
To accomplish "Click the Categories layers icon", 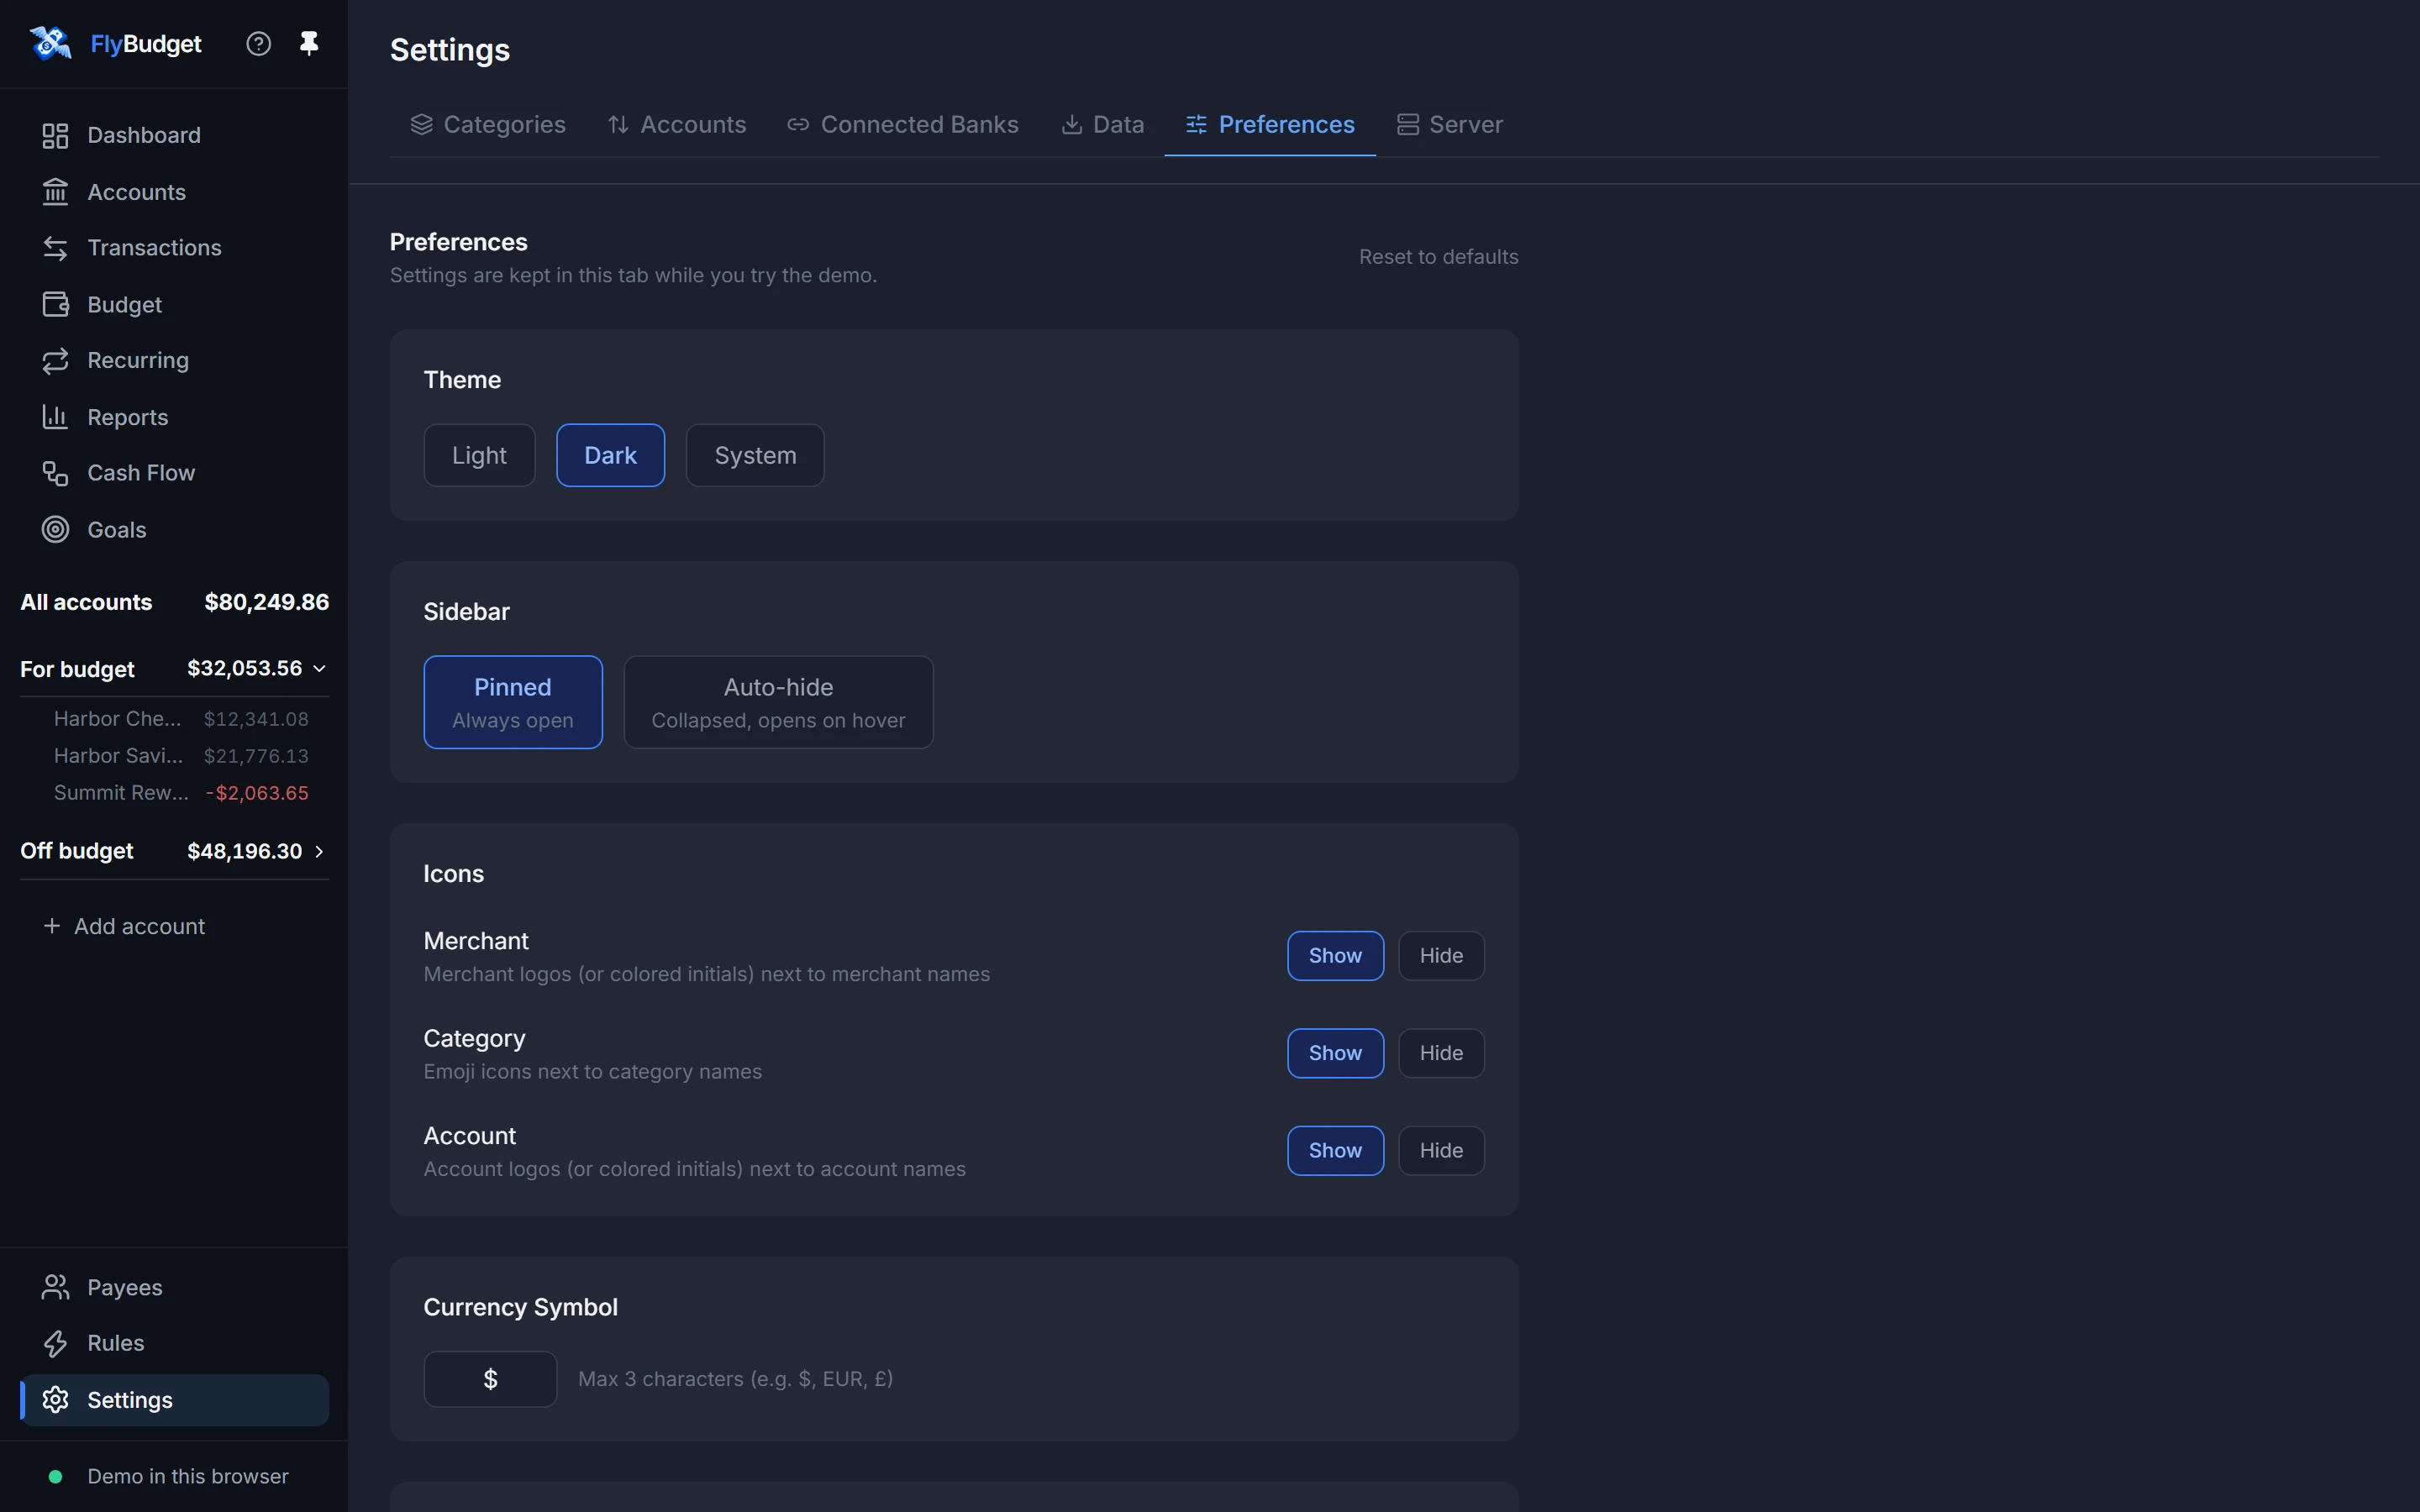I will [421, 124].
